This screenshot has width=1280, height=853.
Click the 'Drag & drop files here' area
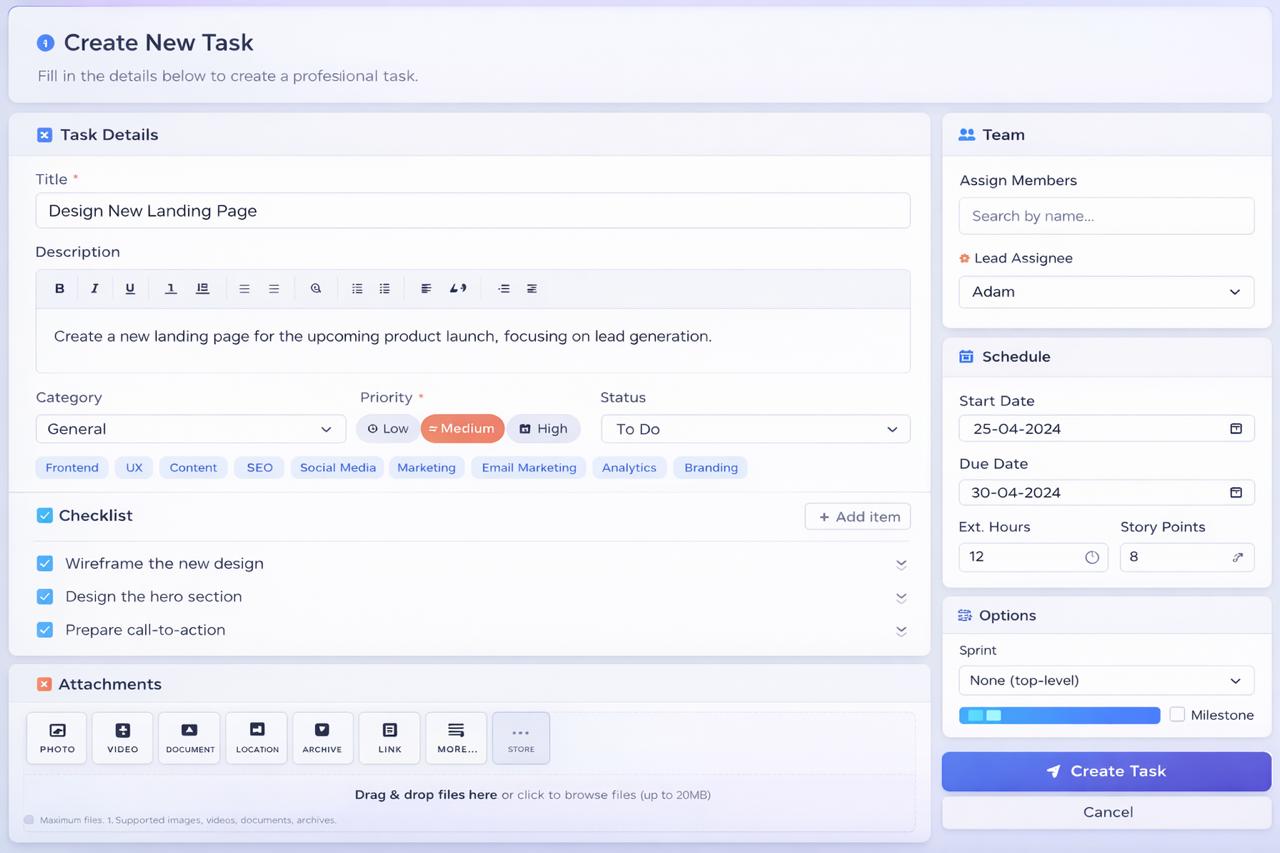(x=469, y=802)
